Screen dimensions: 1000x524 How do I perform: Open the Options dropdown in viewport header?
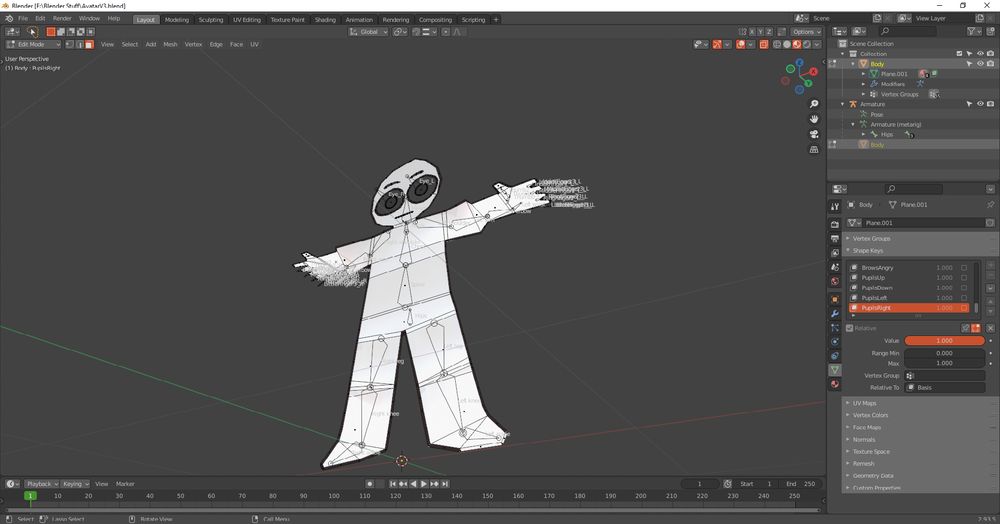pyautogui.click(x=806, y=32)
